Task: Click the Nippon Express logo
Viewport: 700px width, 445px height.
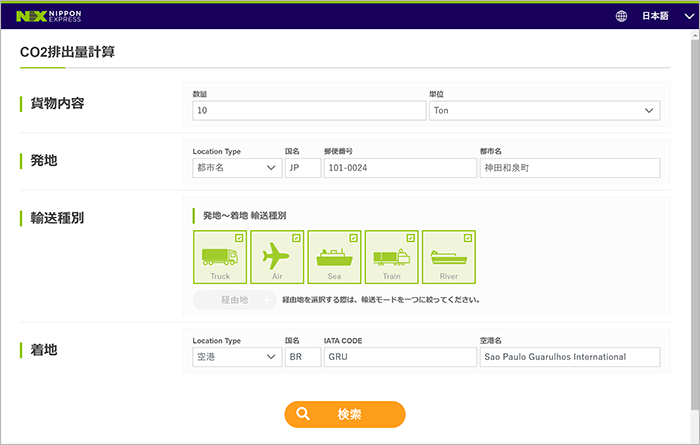Action: click(x=49, y=16)
